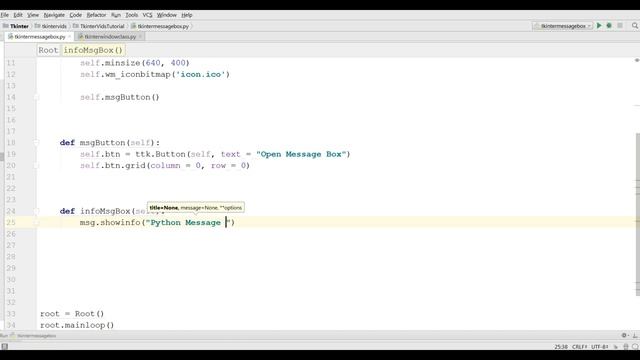The height and width of the screenshot is (360, 640).
Task: Open Search Everywhere magnifier icon
Action: pyautogui.click(x=635, y=26)
